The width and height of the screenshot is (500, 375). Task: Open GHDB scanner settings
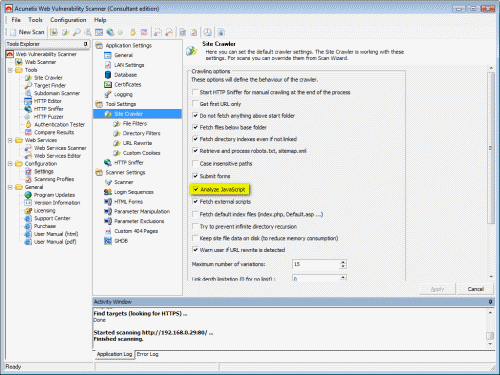click(x=121, y=241)
